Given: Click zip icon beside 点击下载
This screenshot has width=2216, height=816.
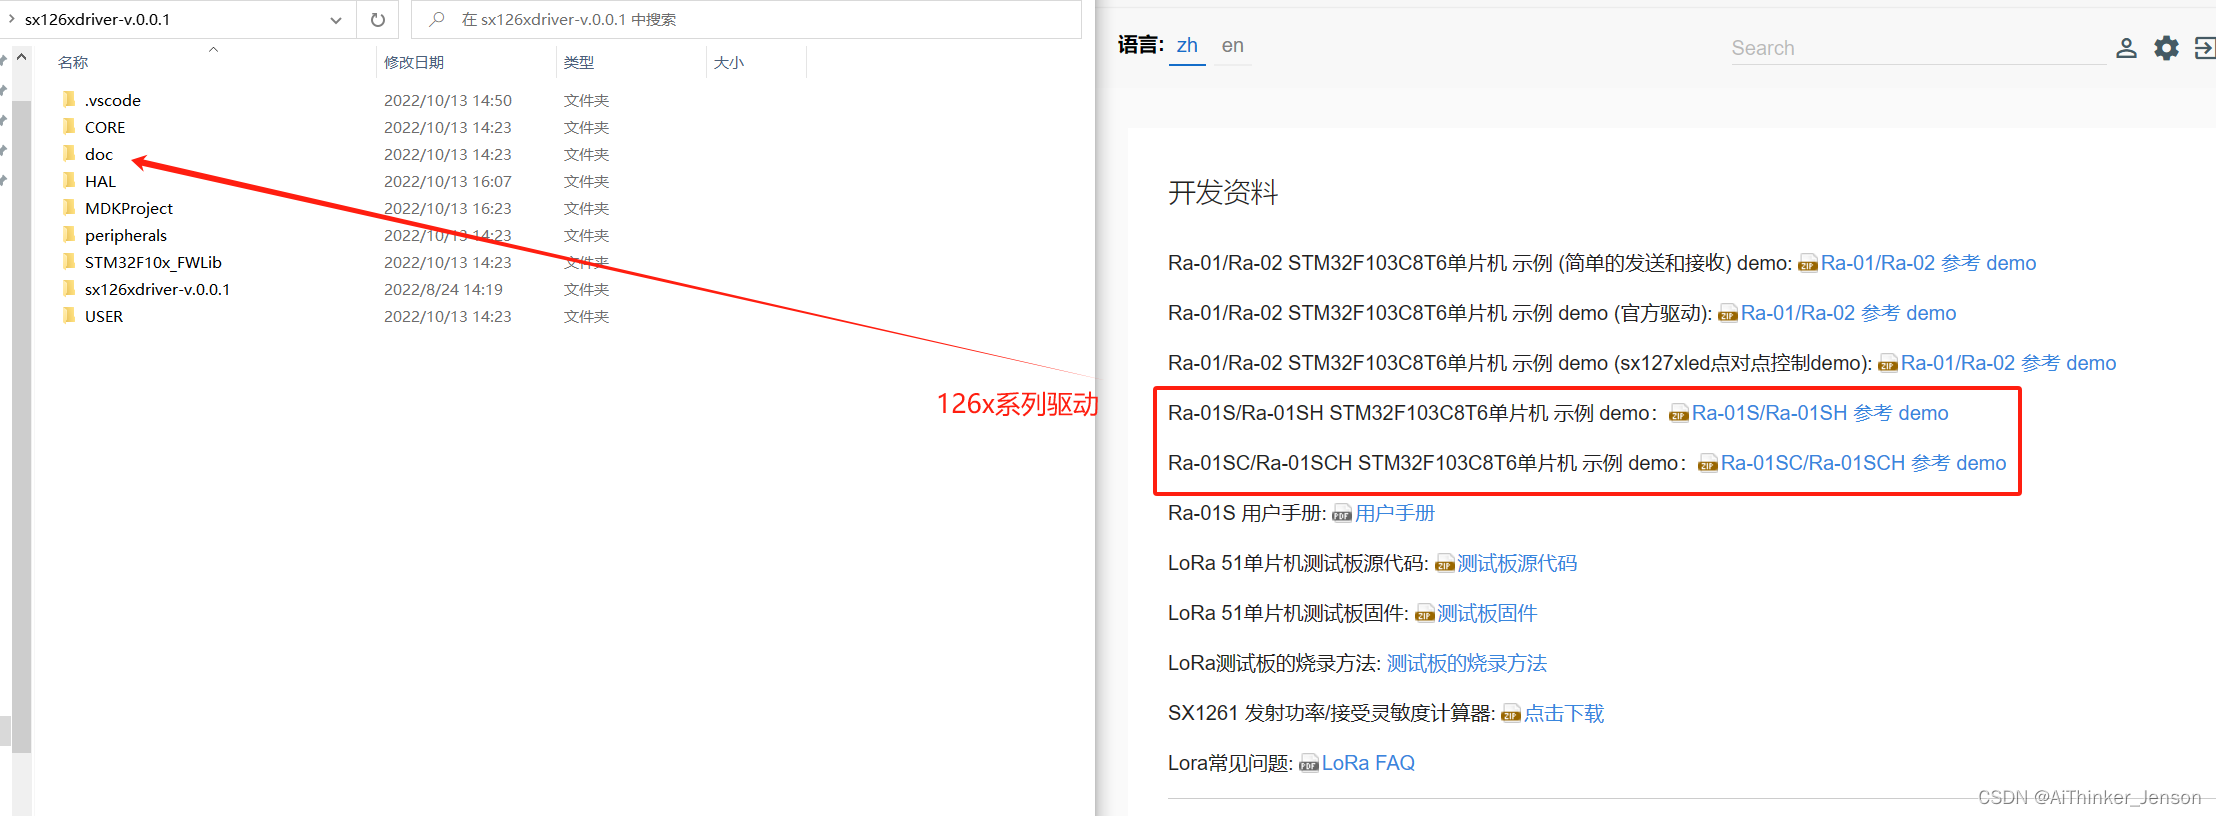Looking at the screenshot, I should click(x=1511, y=714).
